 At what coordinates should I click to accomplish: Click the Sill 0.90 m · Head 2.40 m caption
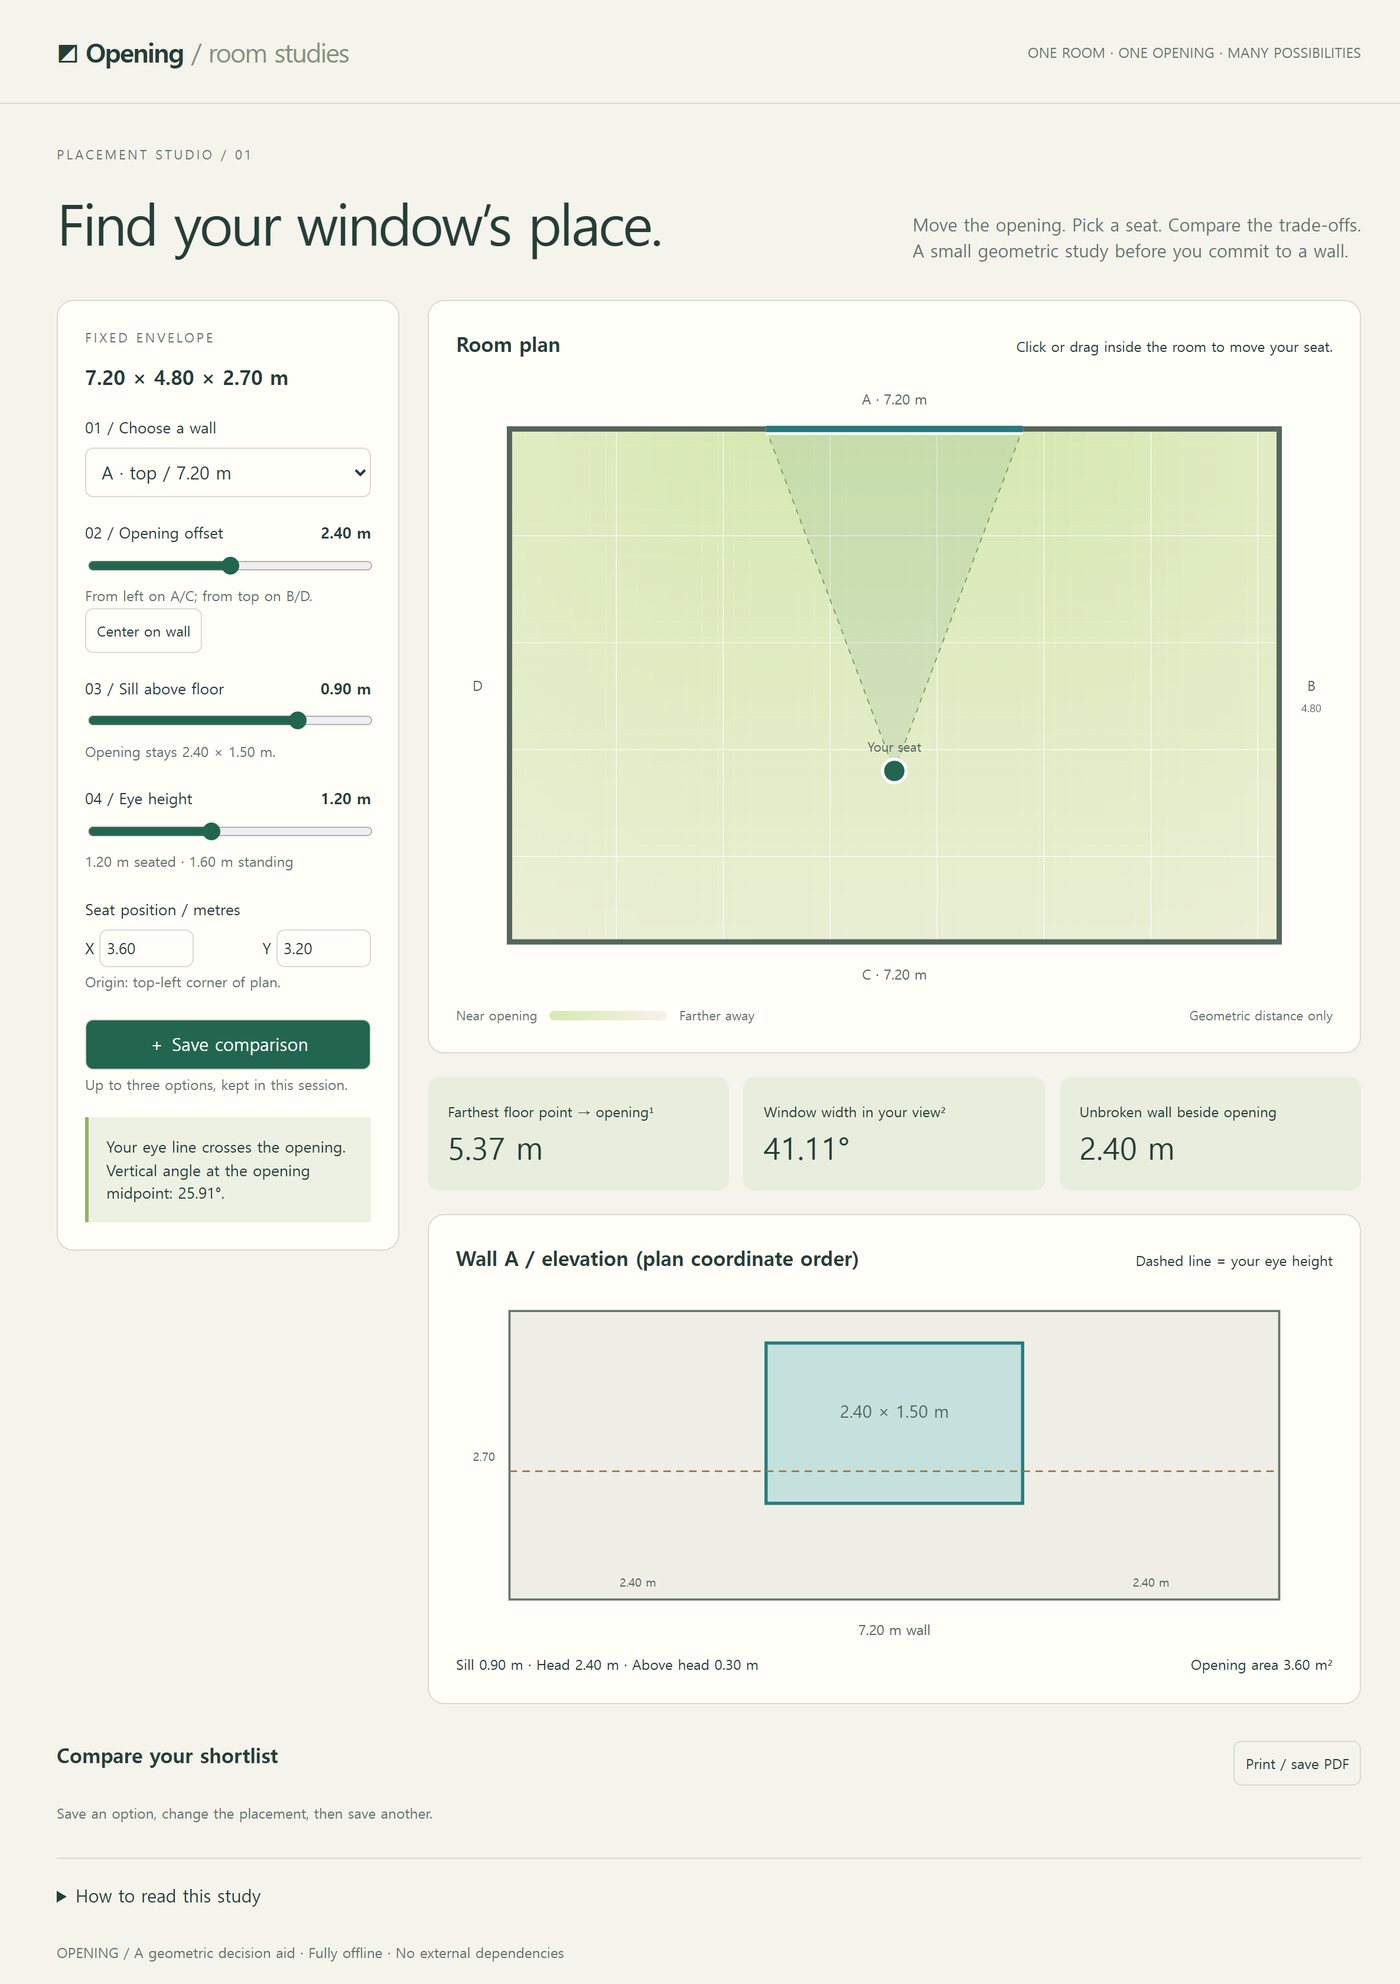click(607, 1665)
